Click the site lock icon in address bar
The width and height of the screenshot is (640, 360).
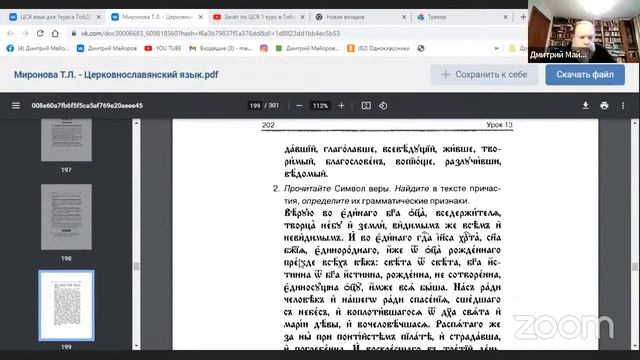click(x=73, y=33)
